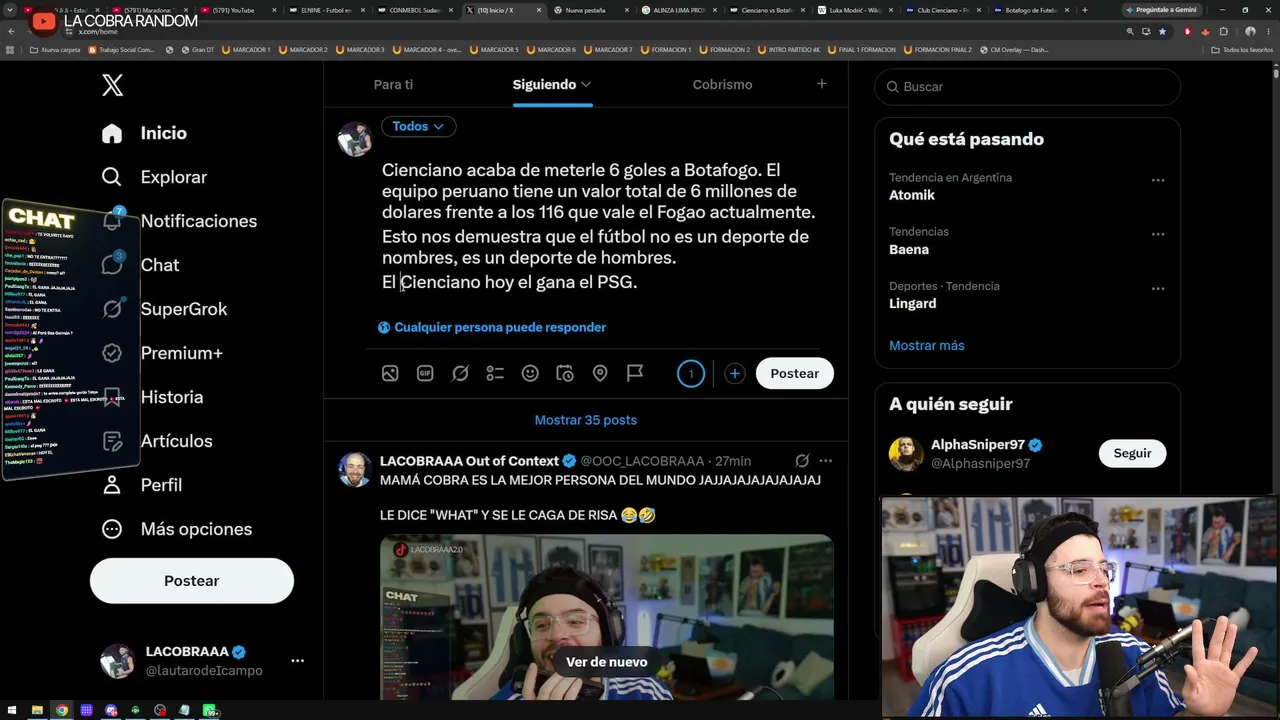Open the Windows Start menu
1280x720 pixels.
[12, 710]
